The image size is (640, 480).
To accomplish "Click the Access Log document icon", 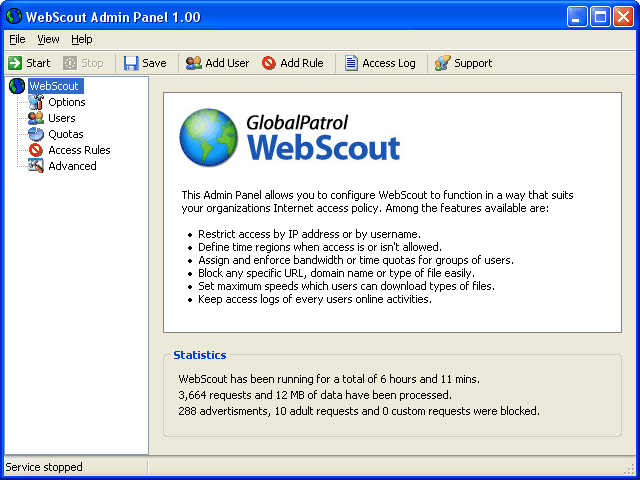I will click(x=351, y=63).
